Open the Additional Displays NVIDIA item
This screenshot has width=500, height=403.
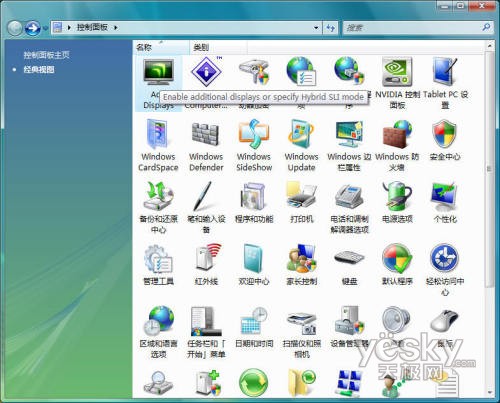pos(158,83)
